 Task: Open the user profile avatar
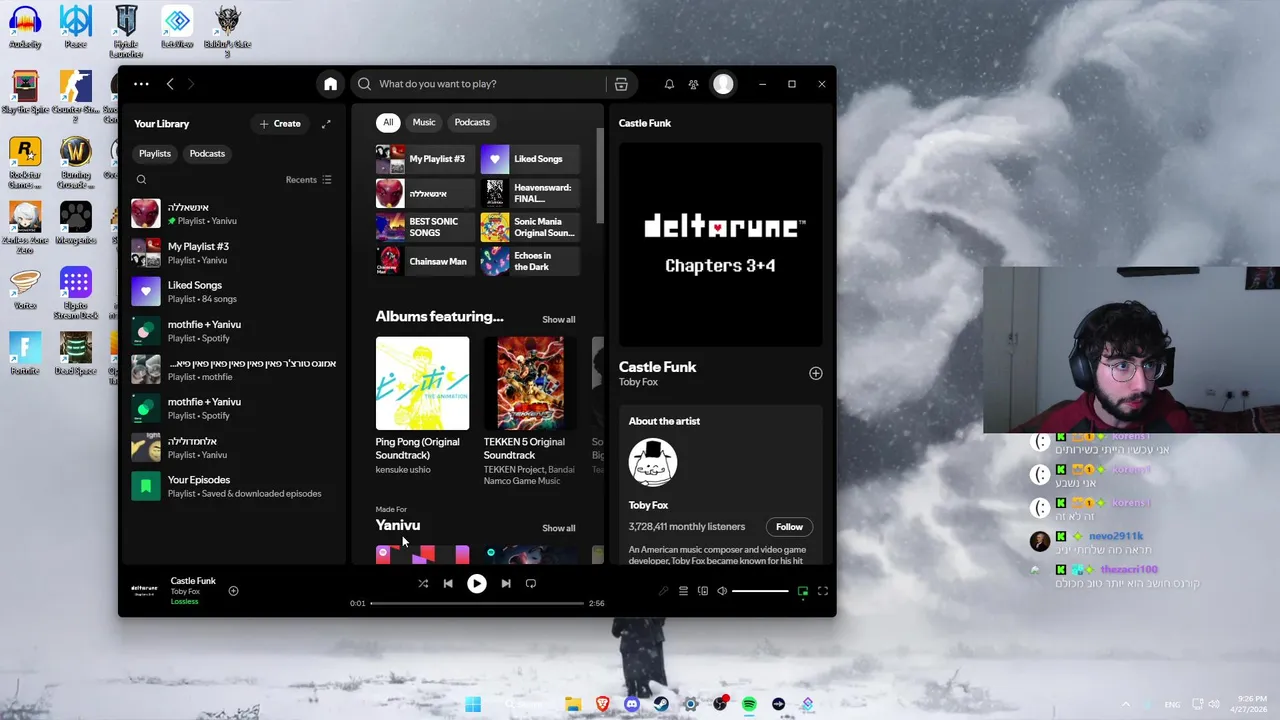tap(723, 84)
